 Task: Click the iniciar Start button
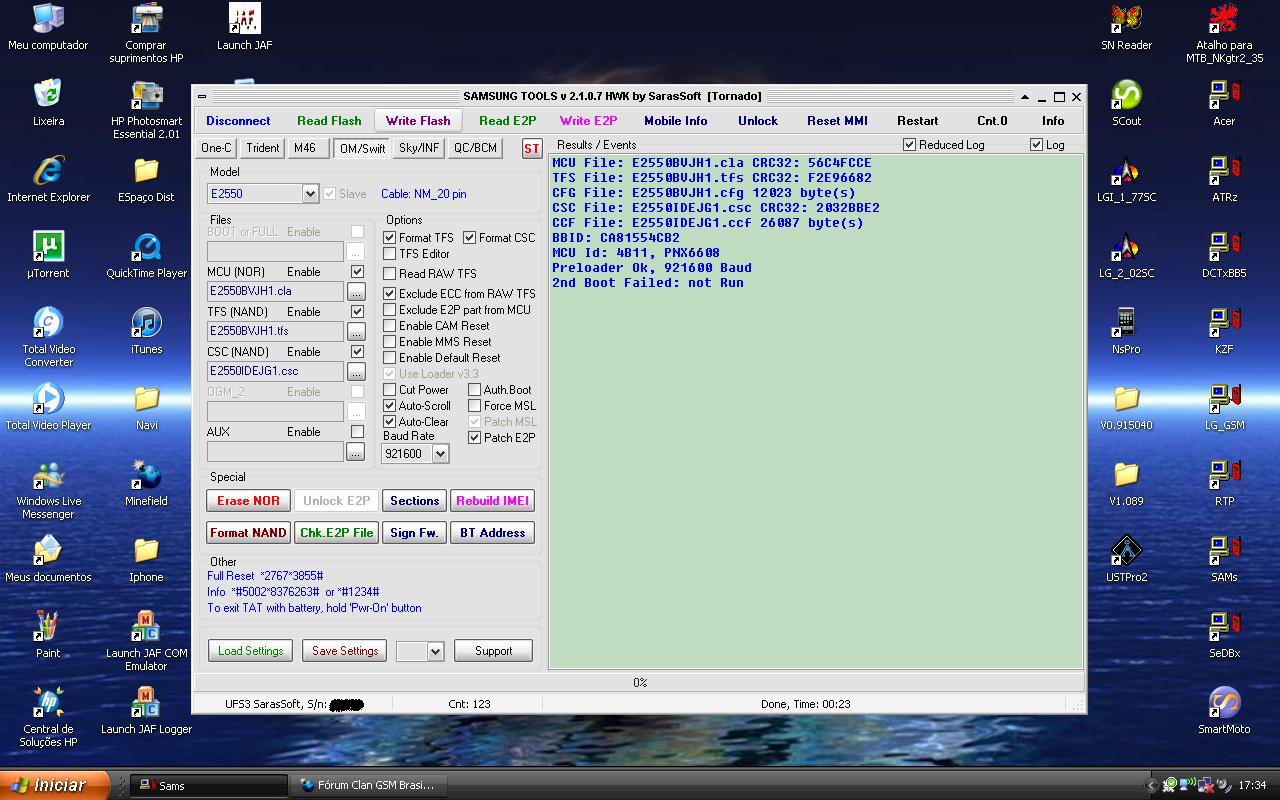tap(54, 785)
